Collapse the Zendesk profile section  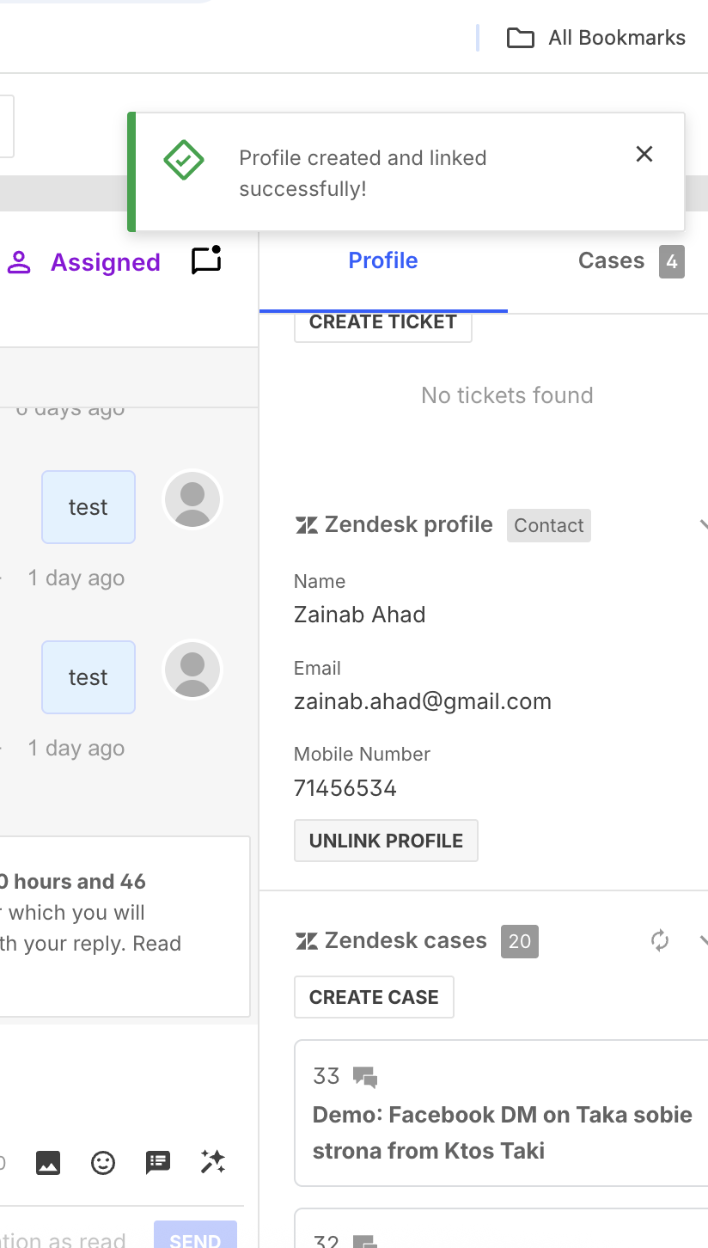click(702, 524)
